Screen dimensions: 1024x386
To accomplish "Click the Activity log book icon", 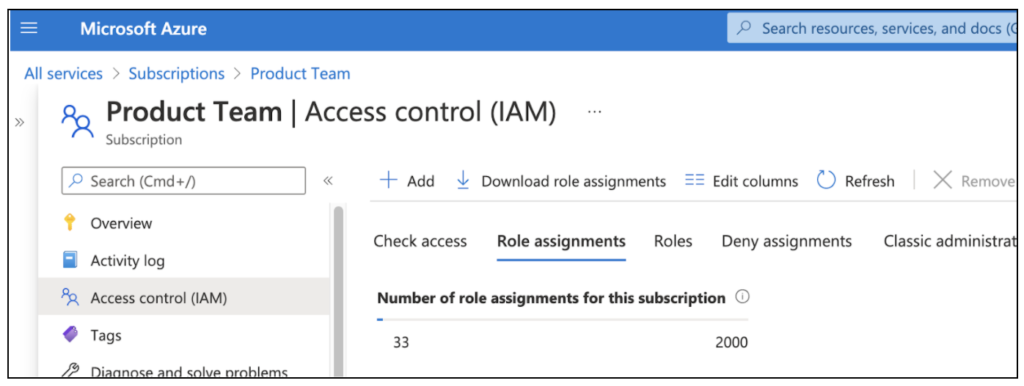I will [70, 261].
